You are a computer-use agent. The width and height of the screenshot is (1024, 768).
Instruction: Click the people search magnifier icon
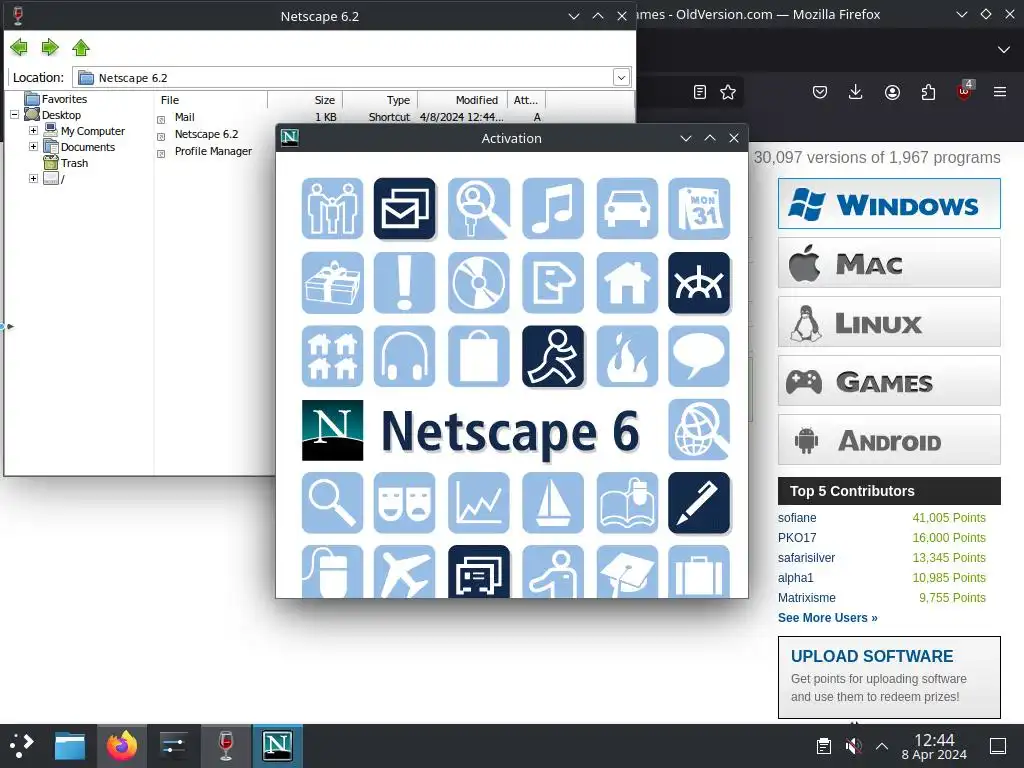coord(479,209)
